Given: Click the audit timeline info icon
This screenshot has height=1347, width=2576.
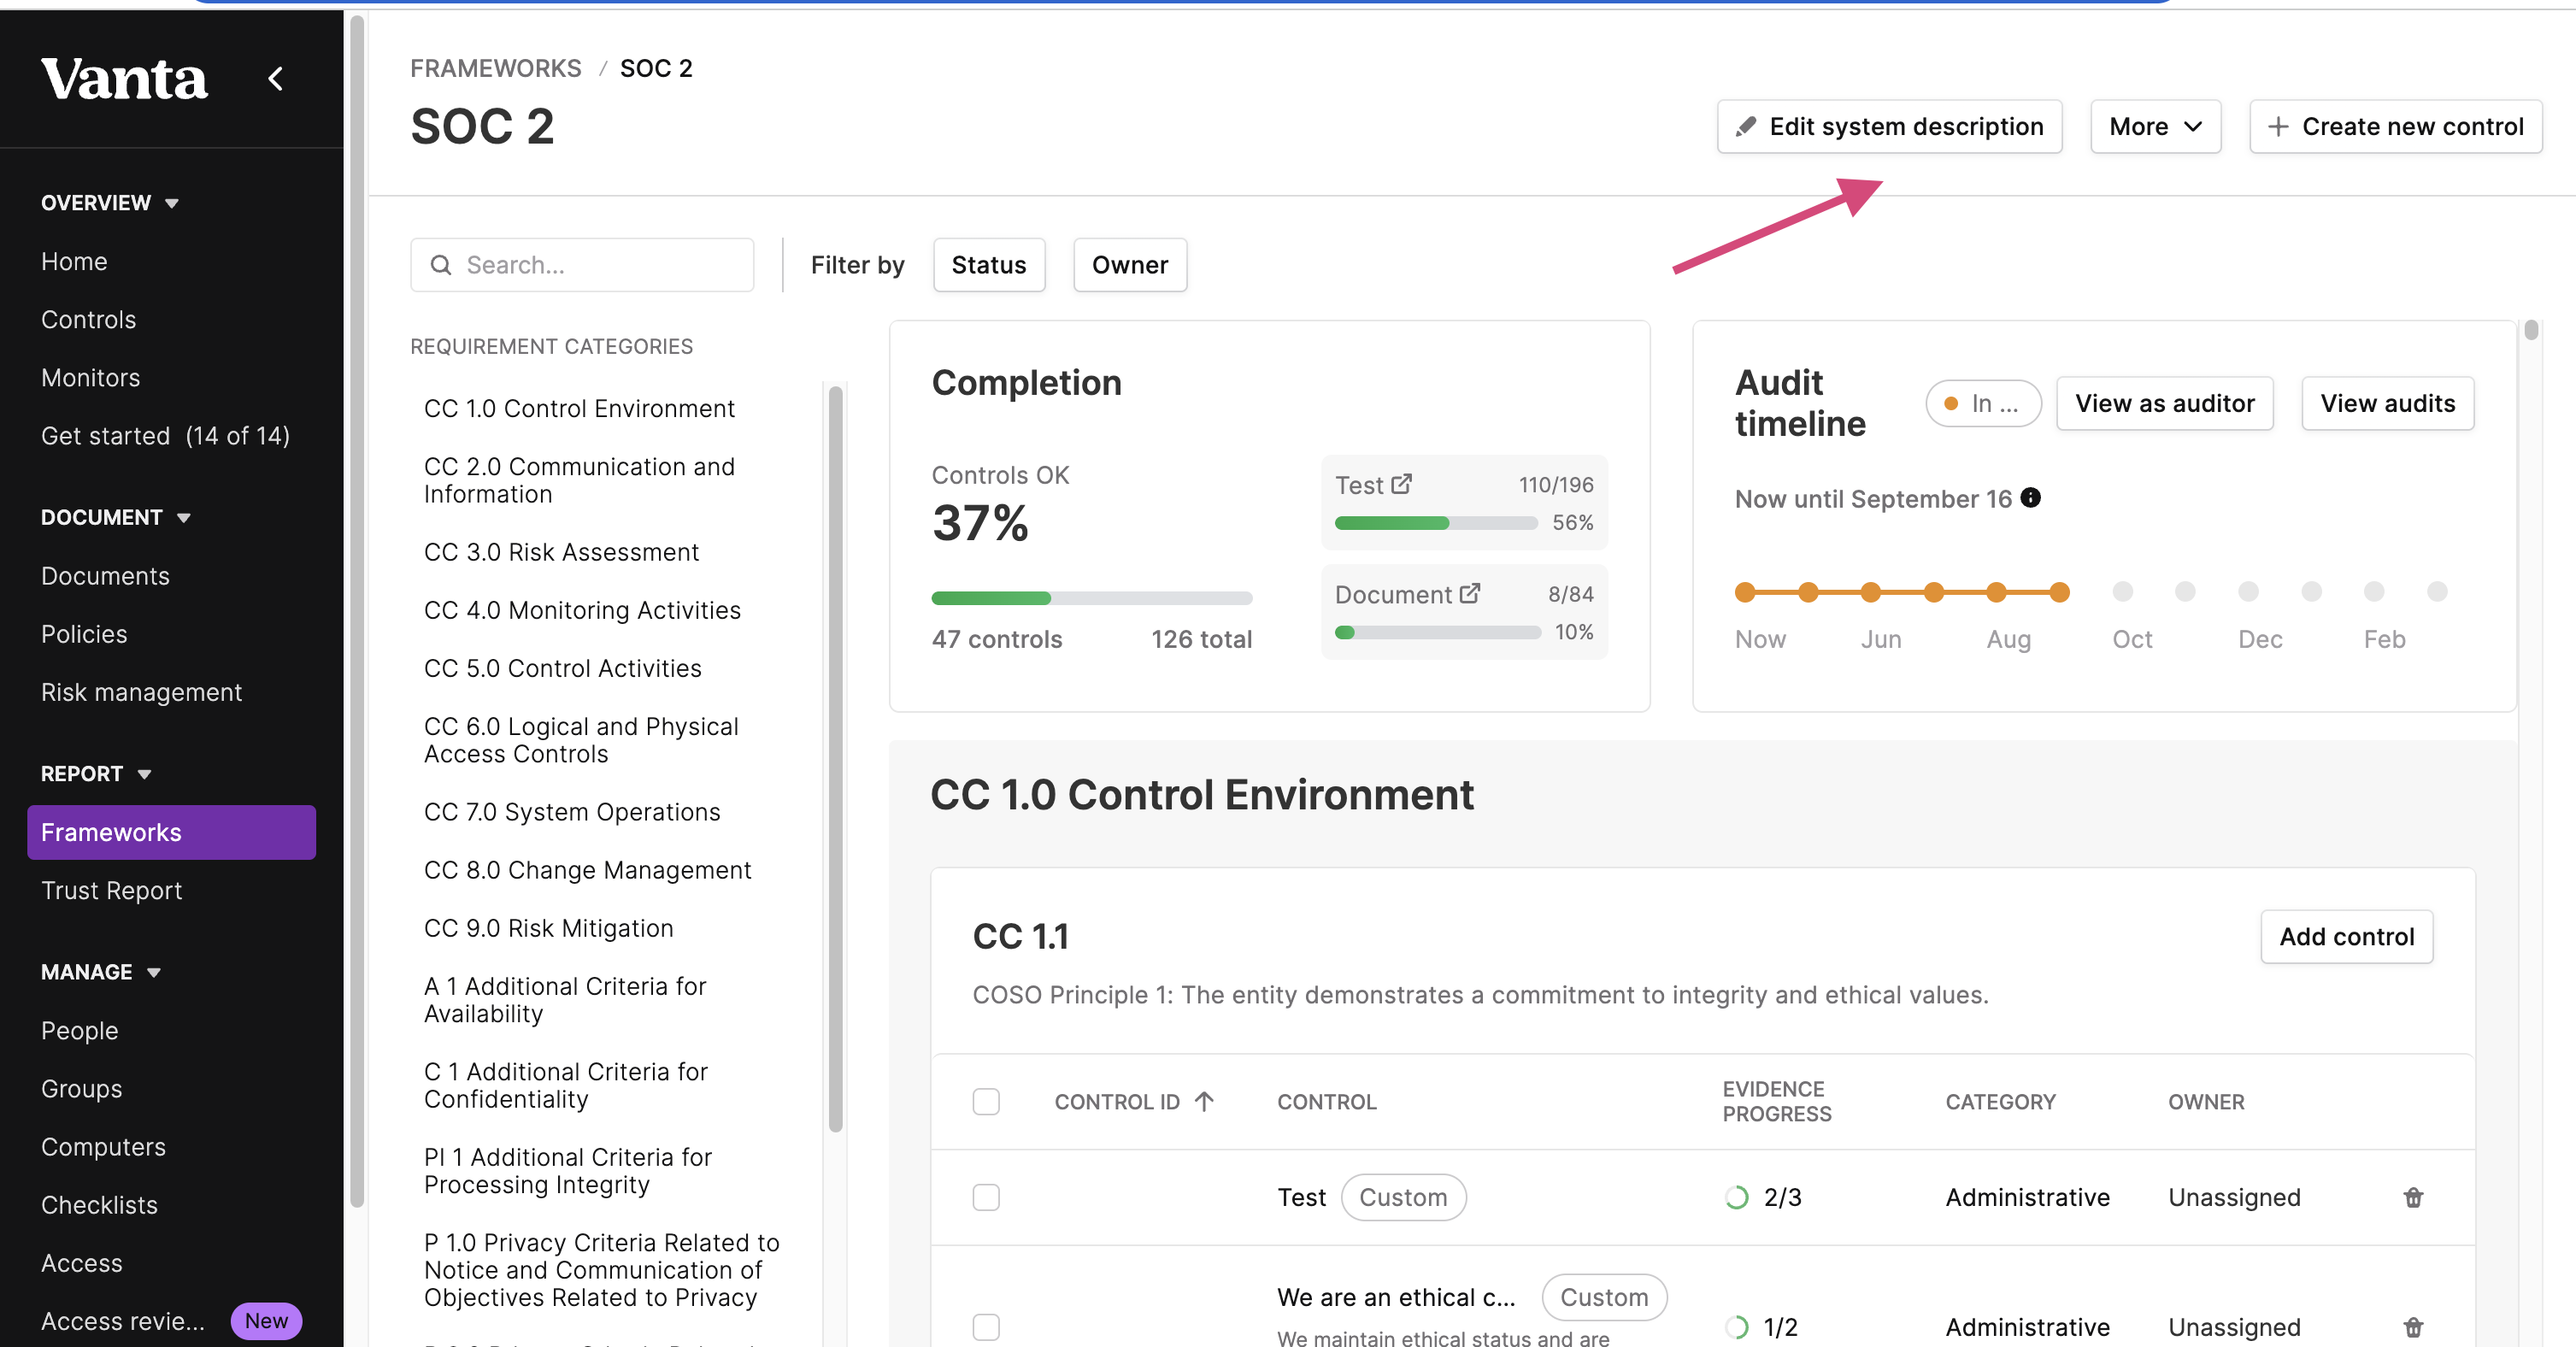Looking at the screenshot, I should coord(2030,497).
